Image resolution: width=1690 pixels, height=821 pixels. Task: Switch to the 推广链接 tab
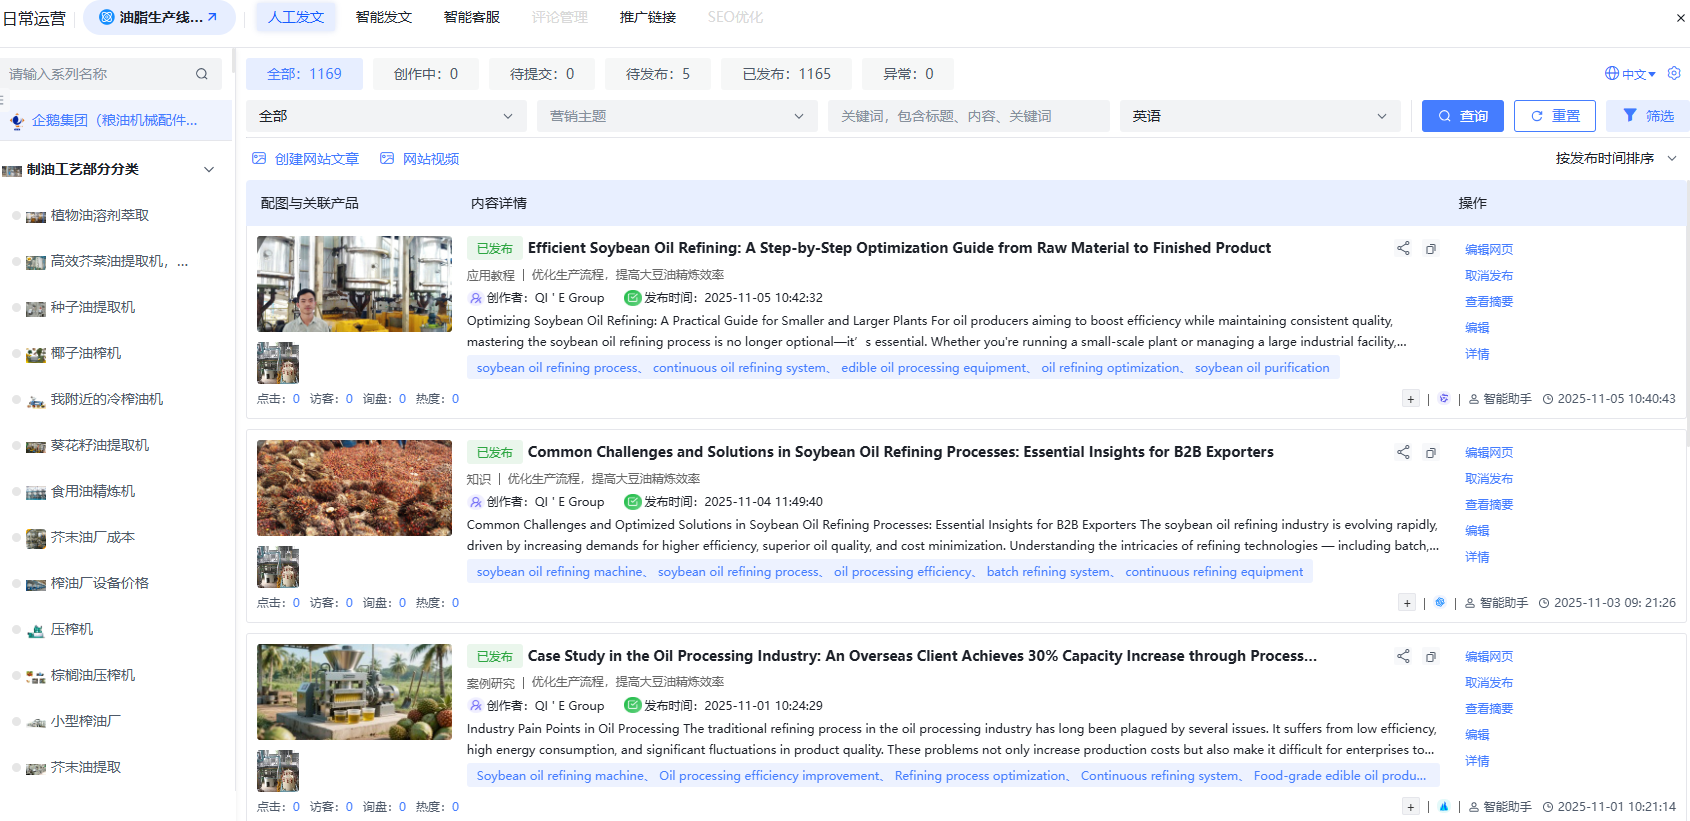(648, 17)
